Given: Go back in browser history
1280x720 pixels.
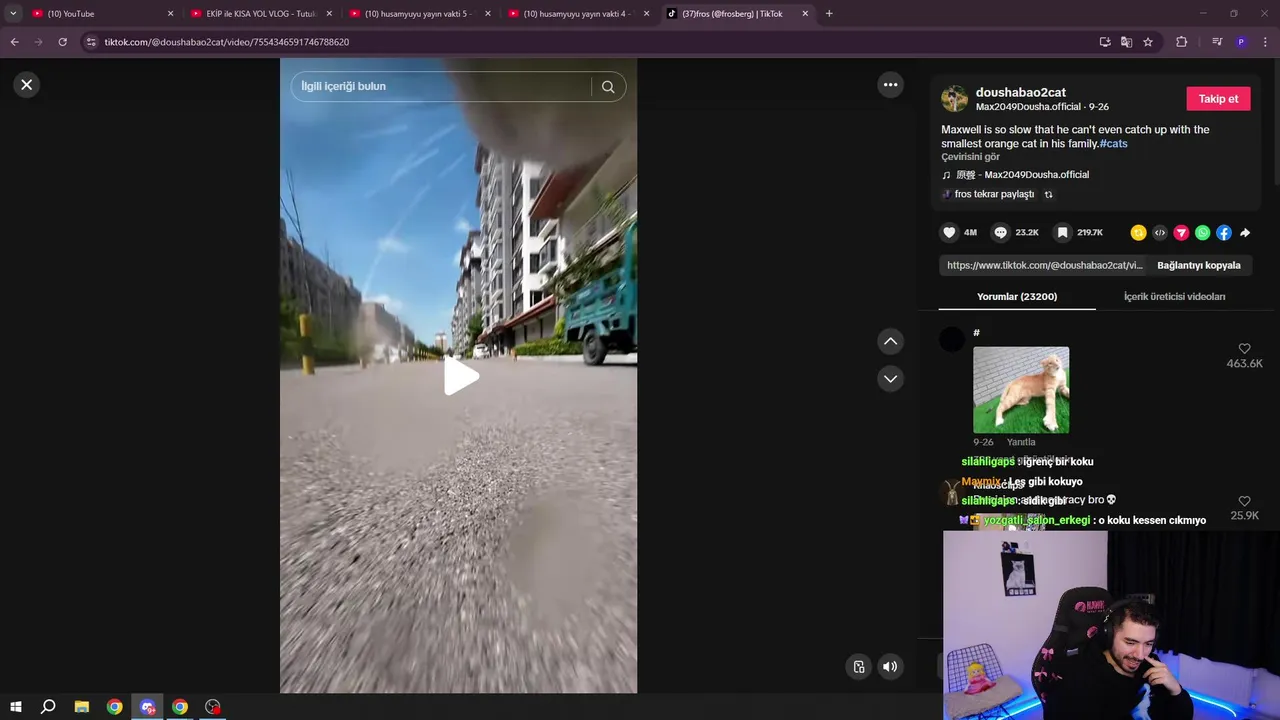Looking at the screenshot, I should 14,42.
